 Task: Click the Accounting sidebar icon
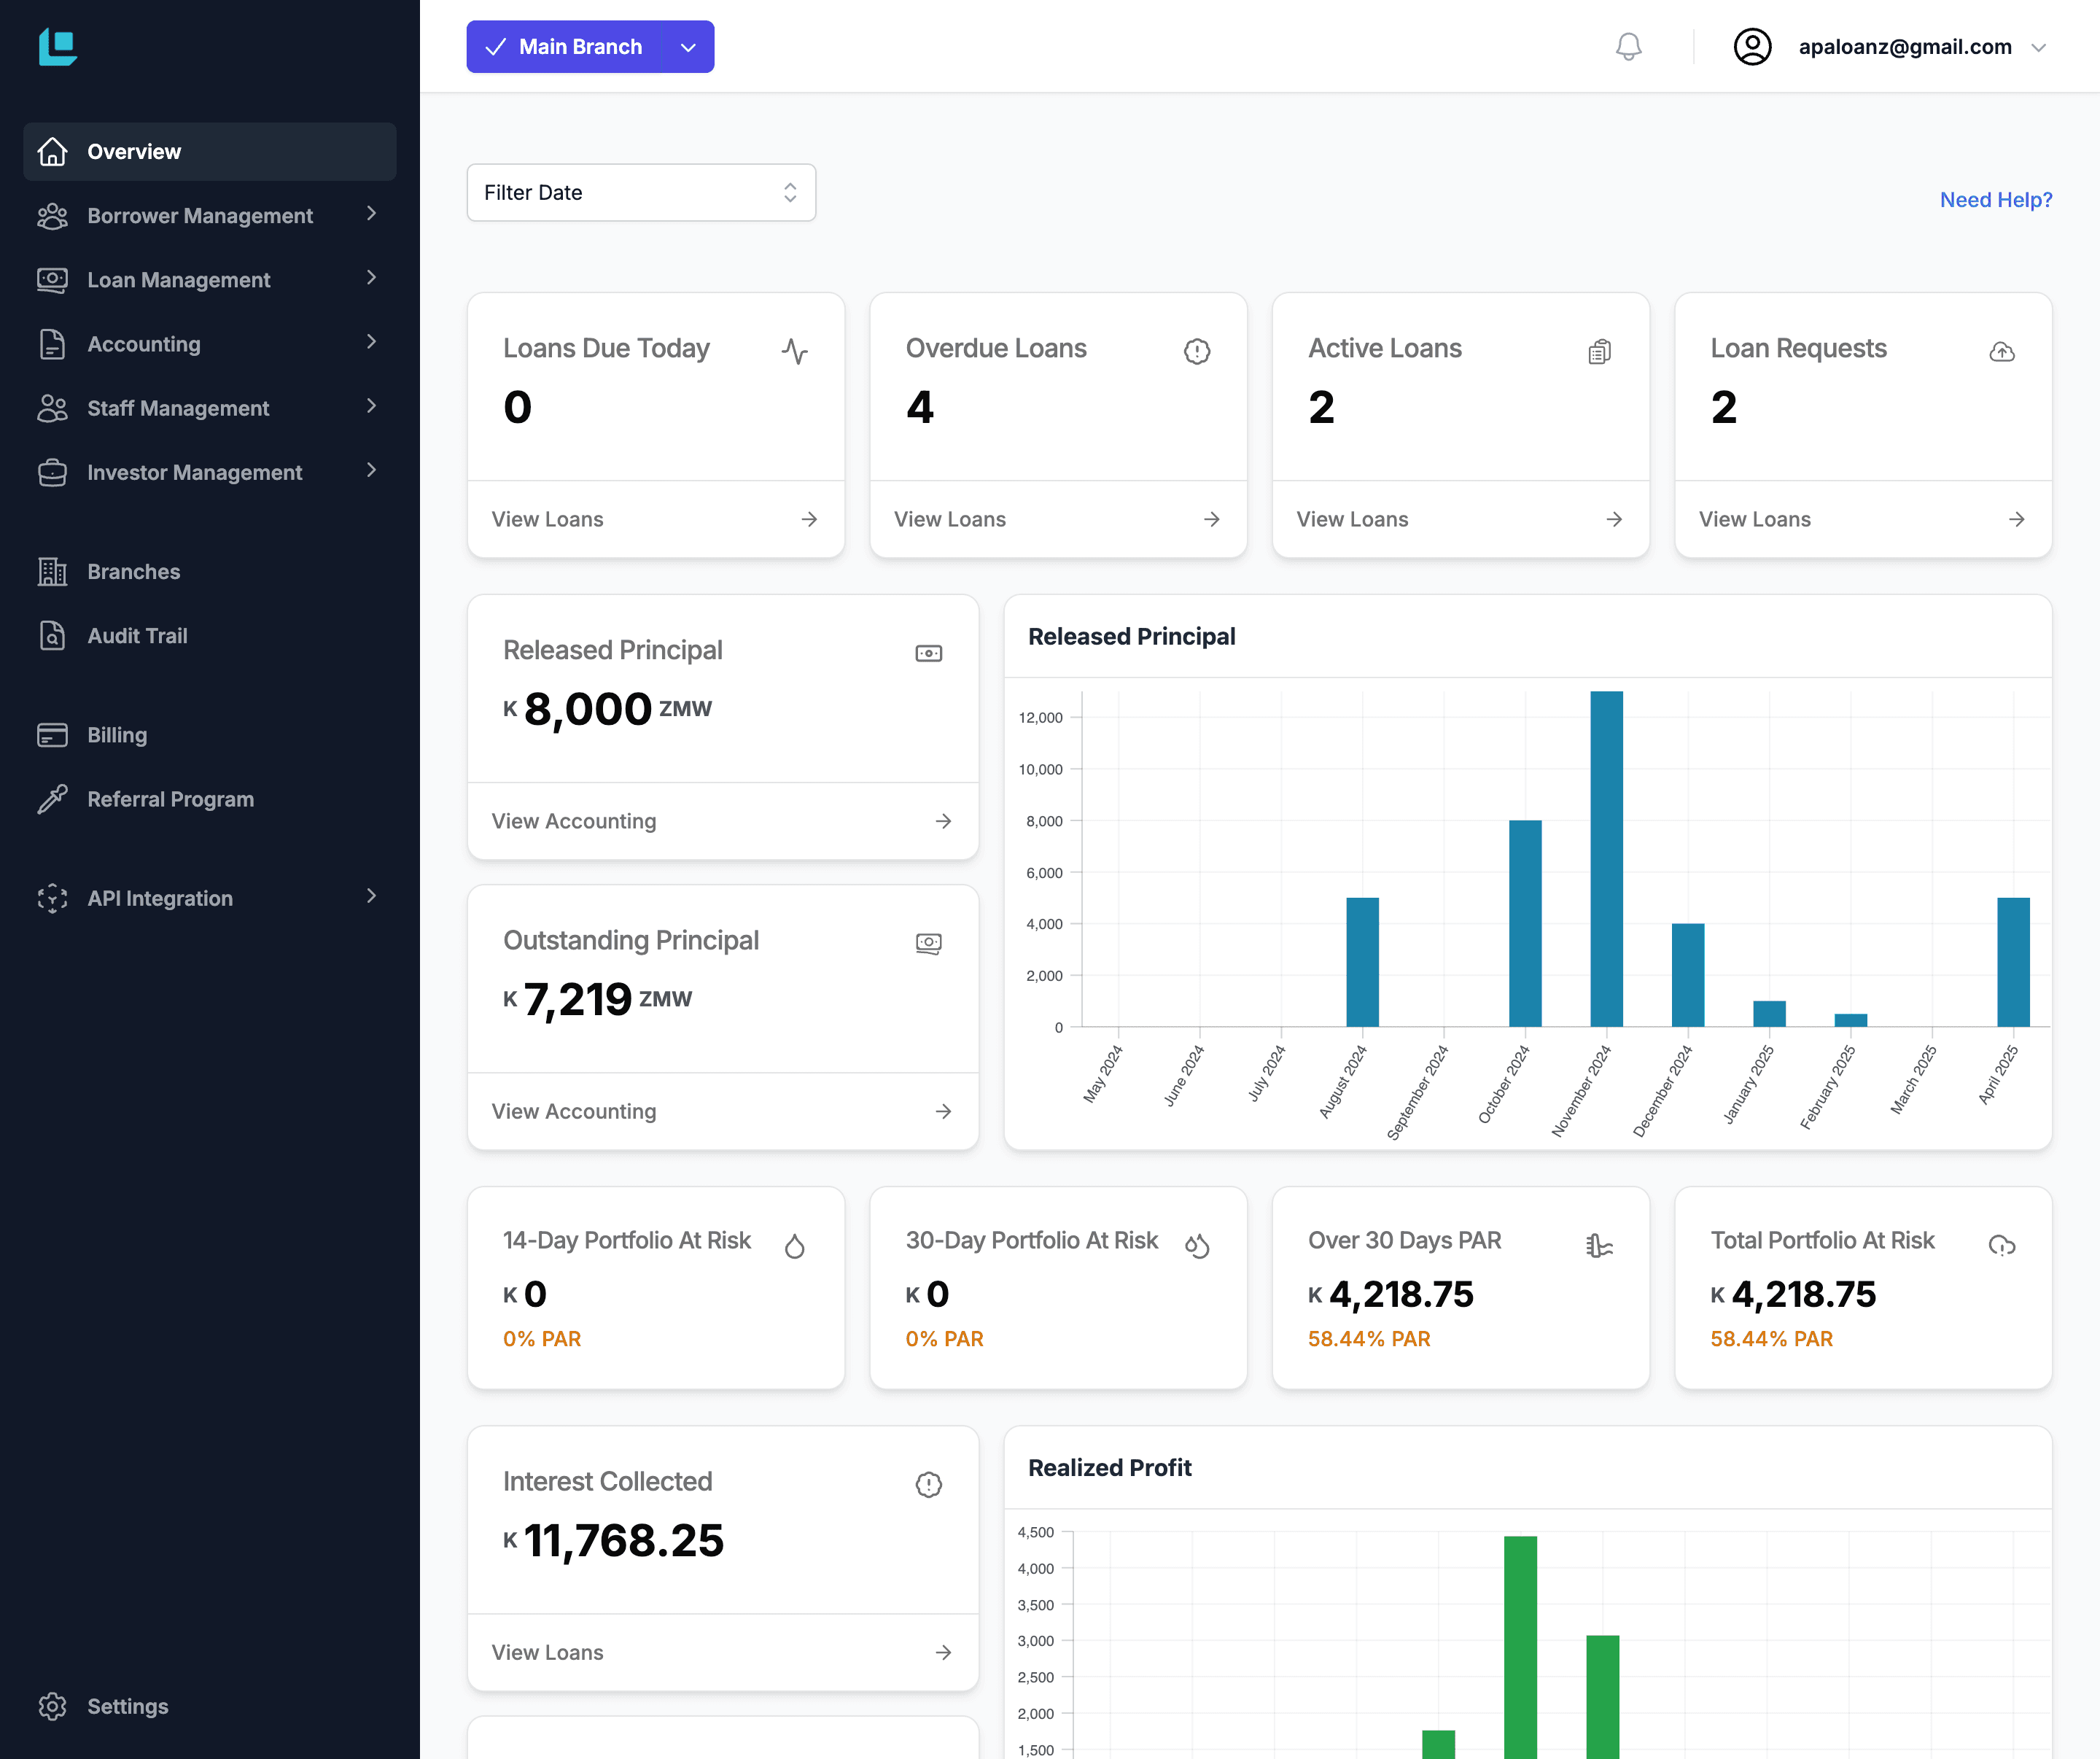coord(53,343)
